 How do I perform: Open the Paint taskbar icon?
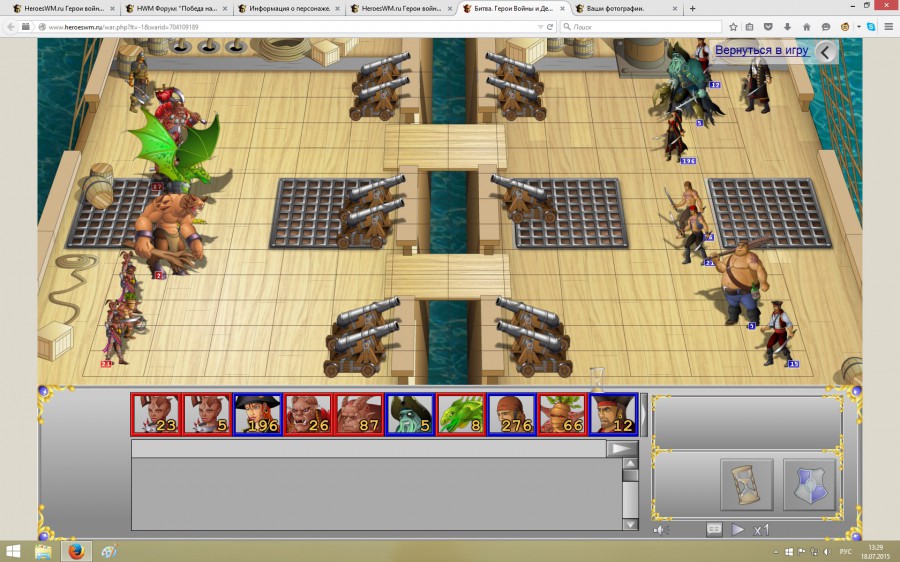point(109,552)
